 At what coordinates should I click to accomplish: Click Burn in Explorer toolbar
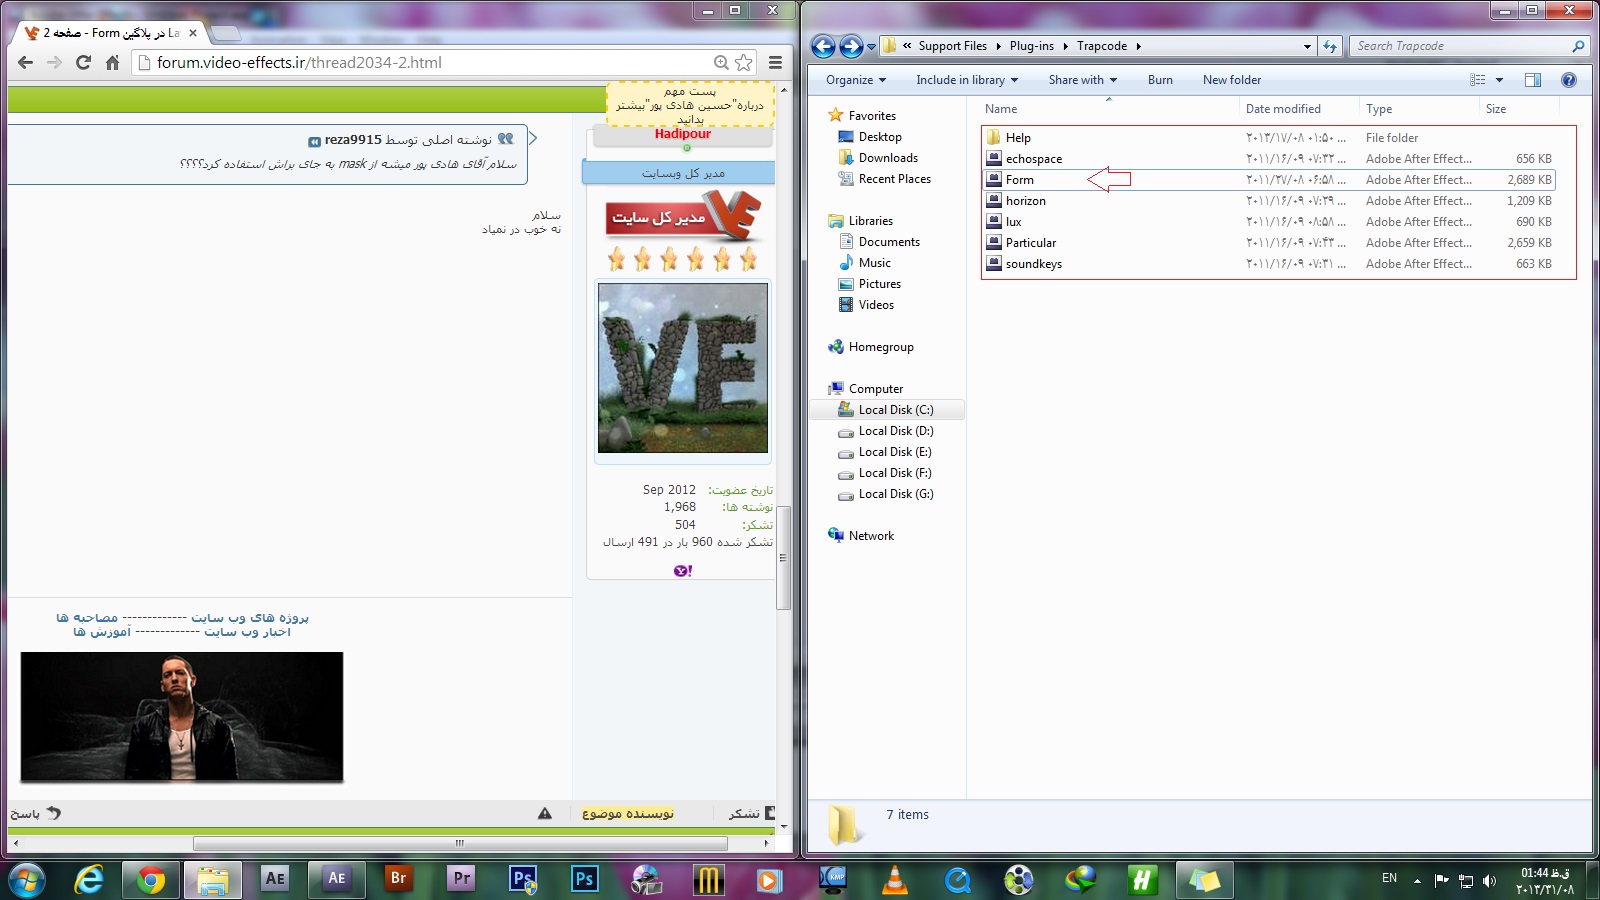[1160, 80]
